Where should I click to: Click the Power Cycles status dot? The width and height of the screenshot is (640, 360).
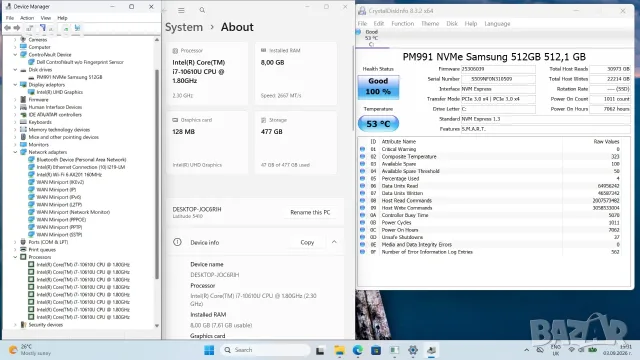pos(362,222)
